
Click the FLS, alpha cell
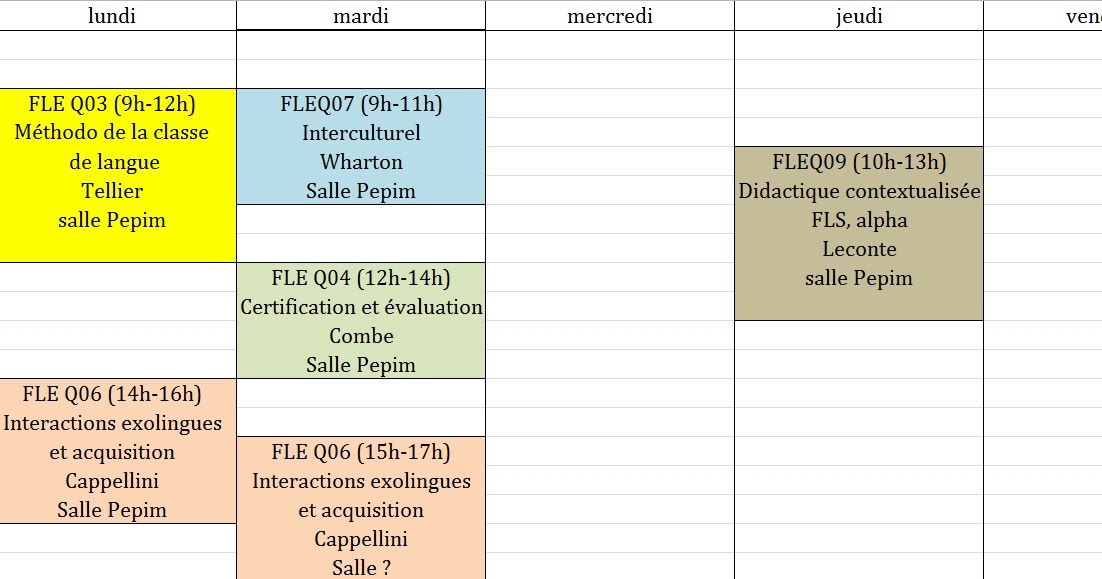tap(858, 220)
